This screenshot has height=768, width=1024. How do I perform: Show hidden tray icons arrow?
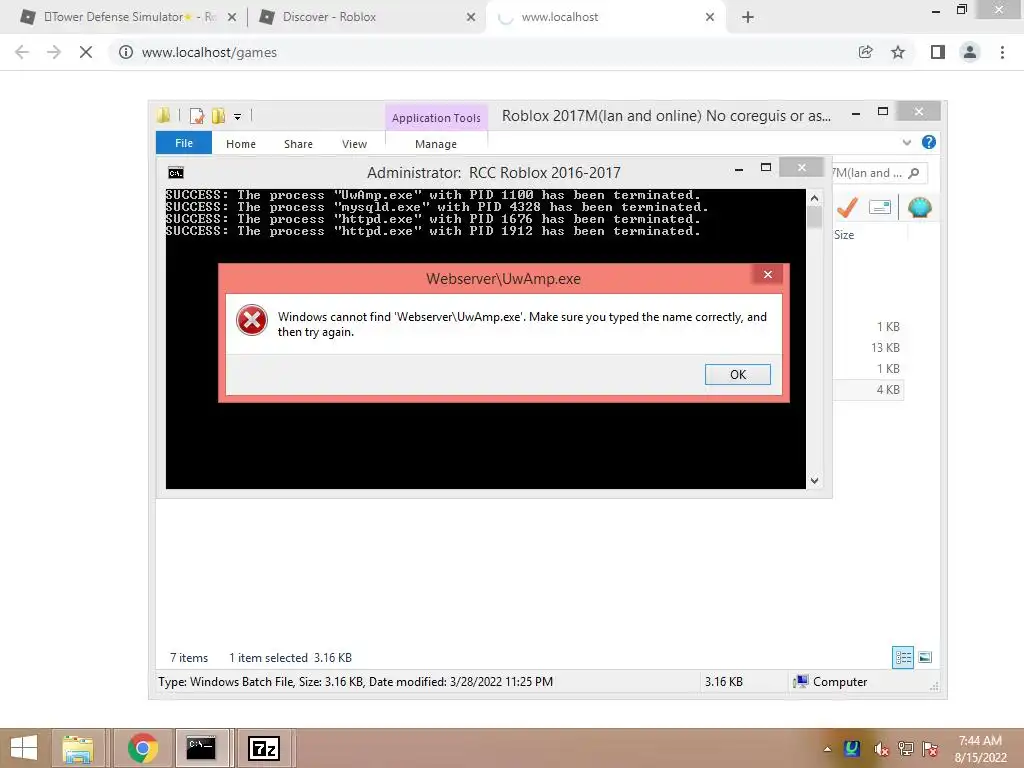(827, 749)
